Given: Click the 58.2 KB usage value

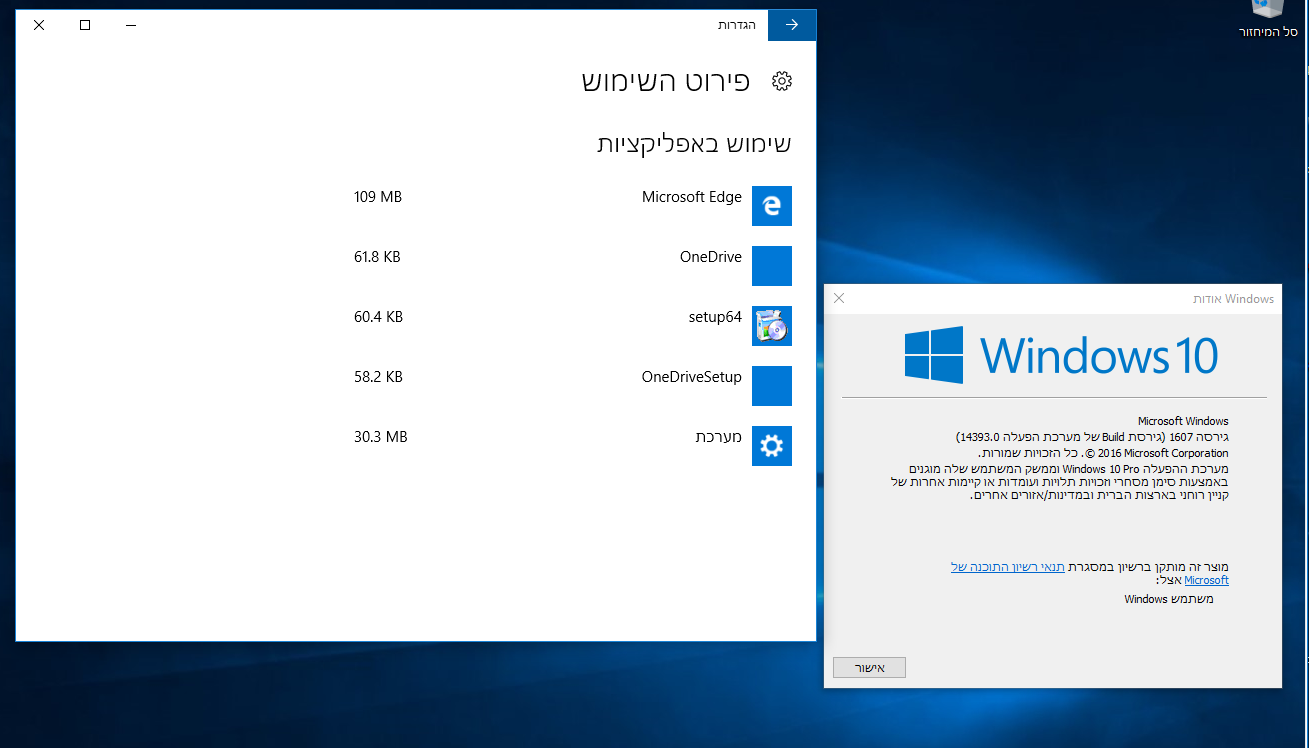Looking at the screenshot, I should click(378, 377).
